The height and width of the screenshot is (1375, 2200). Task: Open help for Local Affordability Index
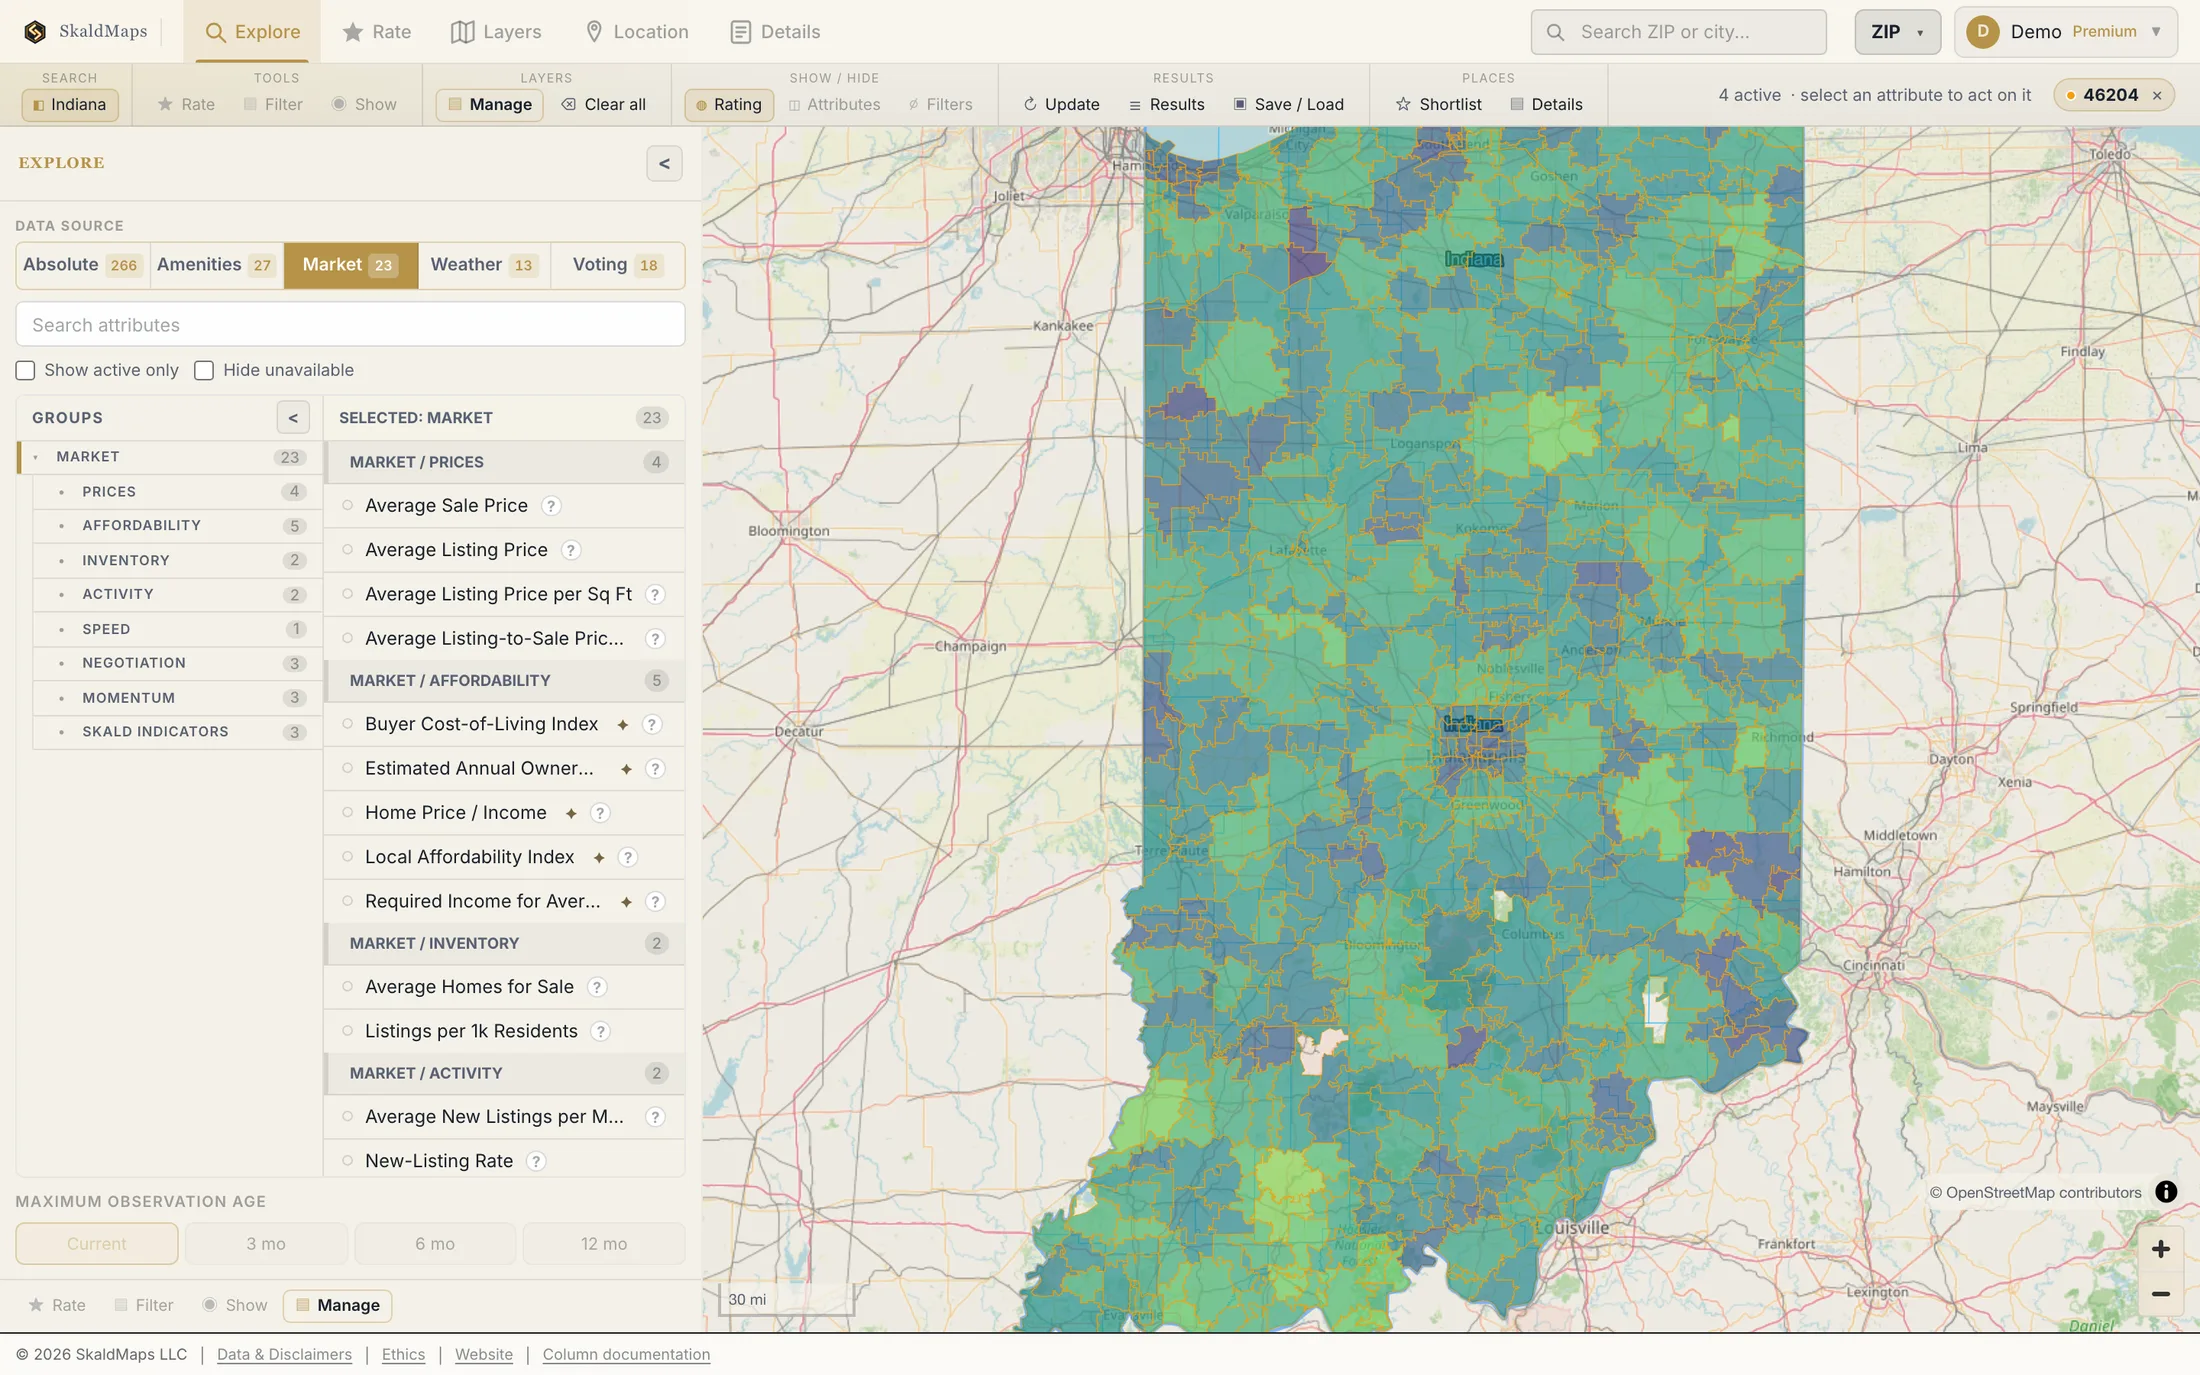tap(627, 857)
